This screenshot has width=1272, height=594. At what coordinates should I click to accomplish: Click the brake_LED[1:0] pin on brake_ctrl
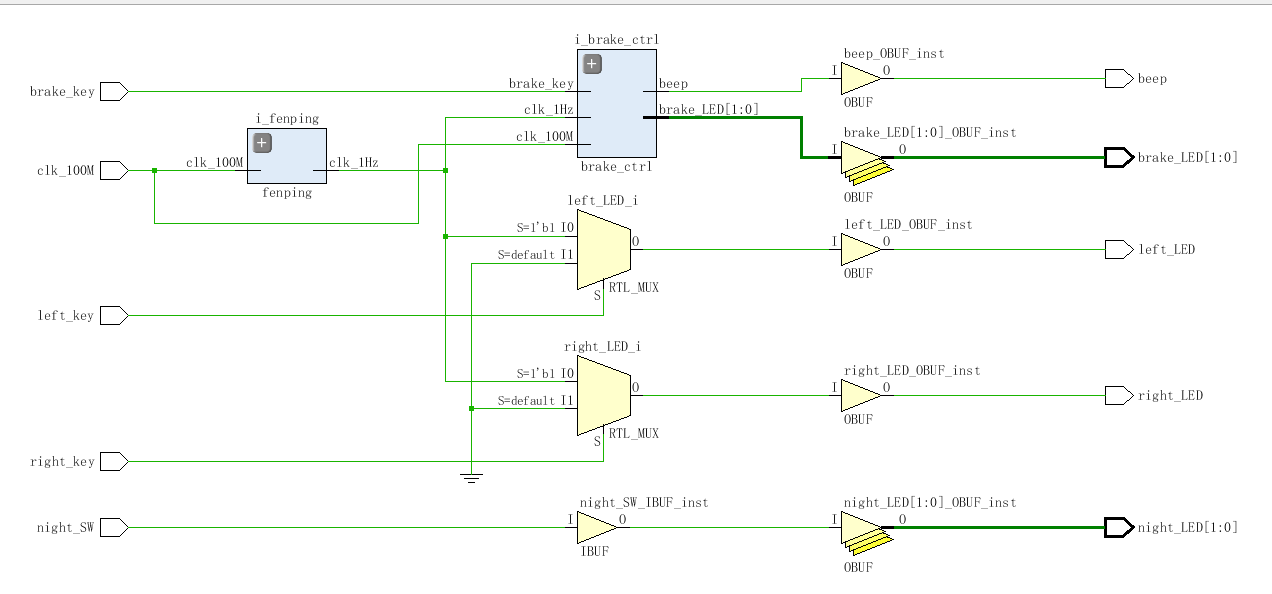click(x=708, y=110)
